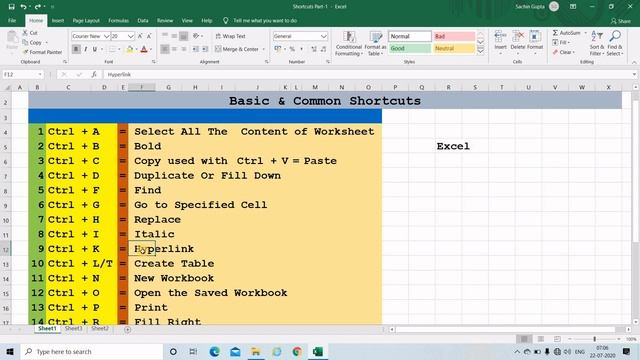Click the Copy icon in Clipboard group
The height and width of the screenshot is (360, 640).
pos(25,42)
